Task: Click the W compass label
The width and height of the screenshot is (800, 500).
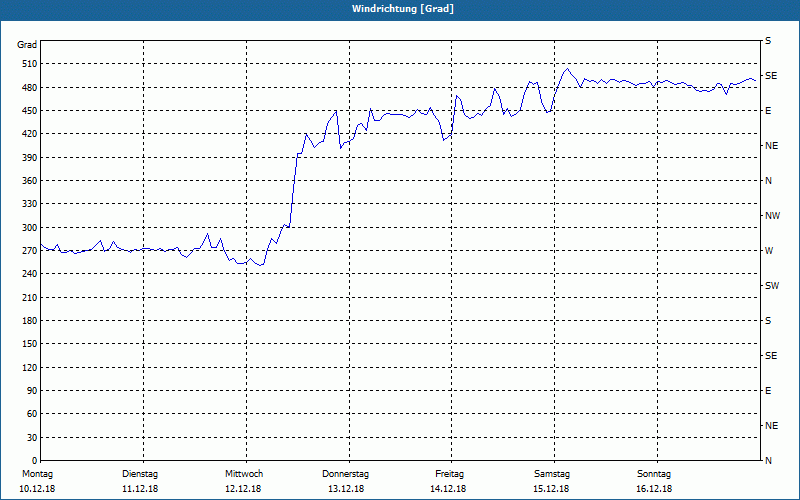Action: click(769, 251)
